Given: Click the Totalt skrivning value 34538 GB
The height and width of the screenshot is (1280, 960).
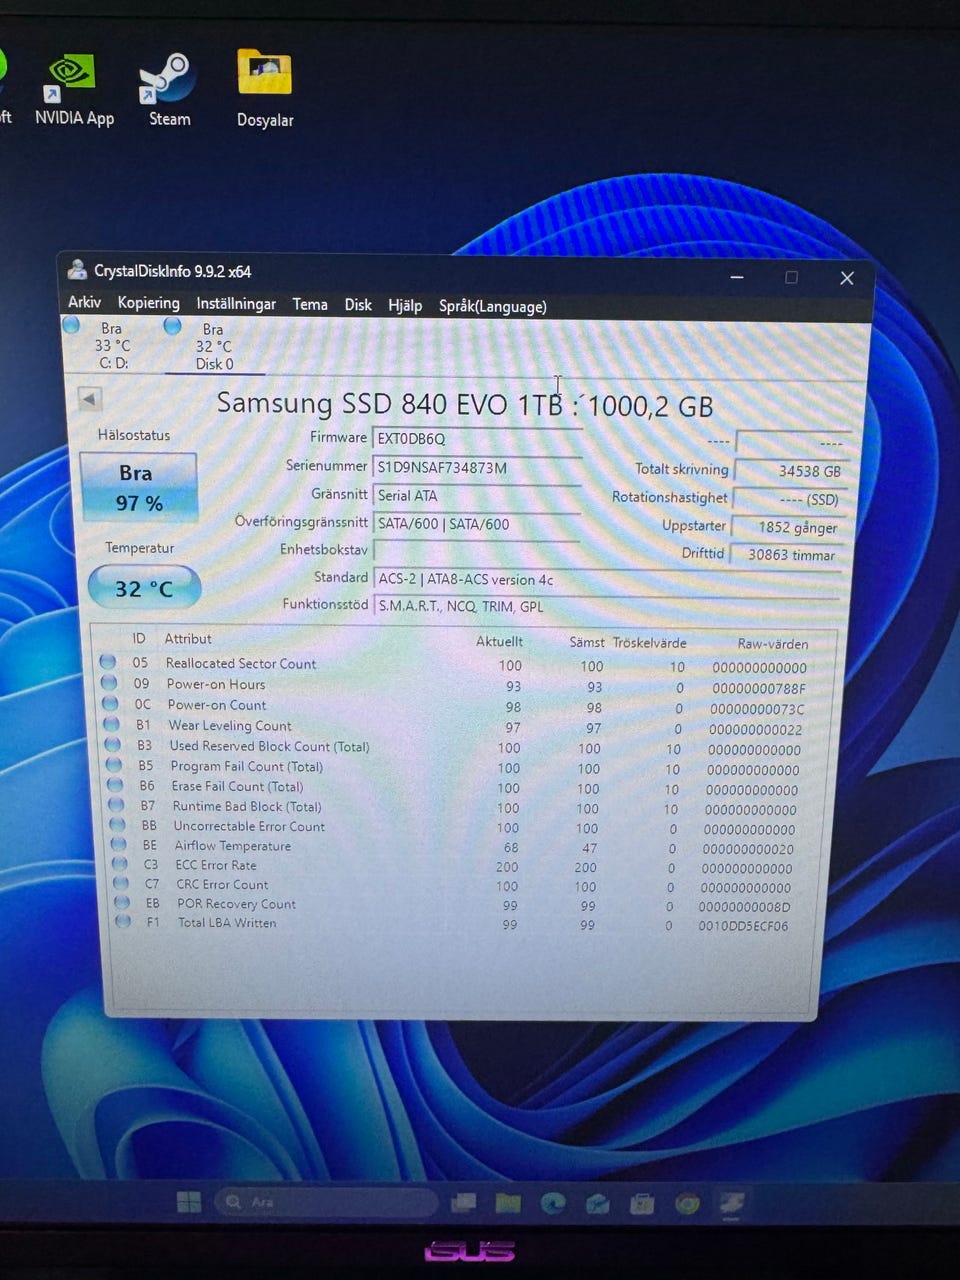Looking at the screenshot, I should (791, 470).
